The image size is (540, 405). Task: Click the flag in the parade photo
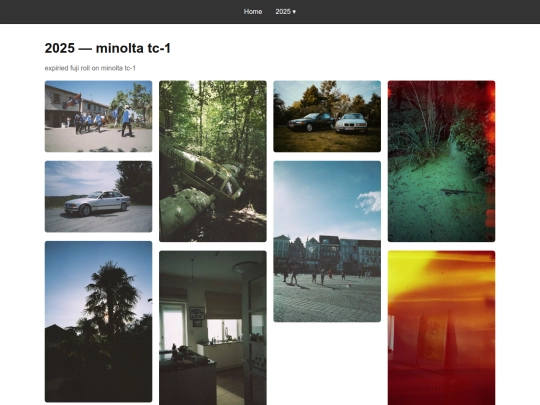[74, 101]
